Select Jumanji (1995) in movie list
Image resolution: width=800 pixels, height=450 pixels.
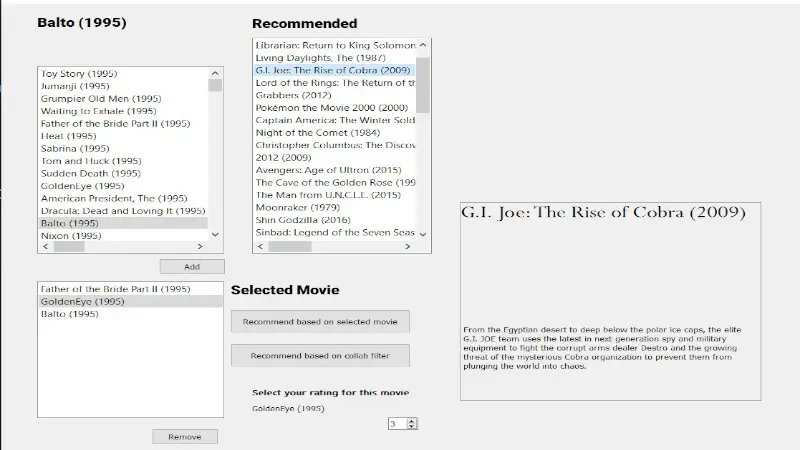123,86
